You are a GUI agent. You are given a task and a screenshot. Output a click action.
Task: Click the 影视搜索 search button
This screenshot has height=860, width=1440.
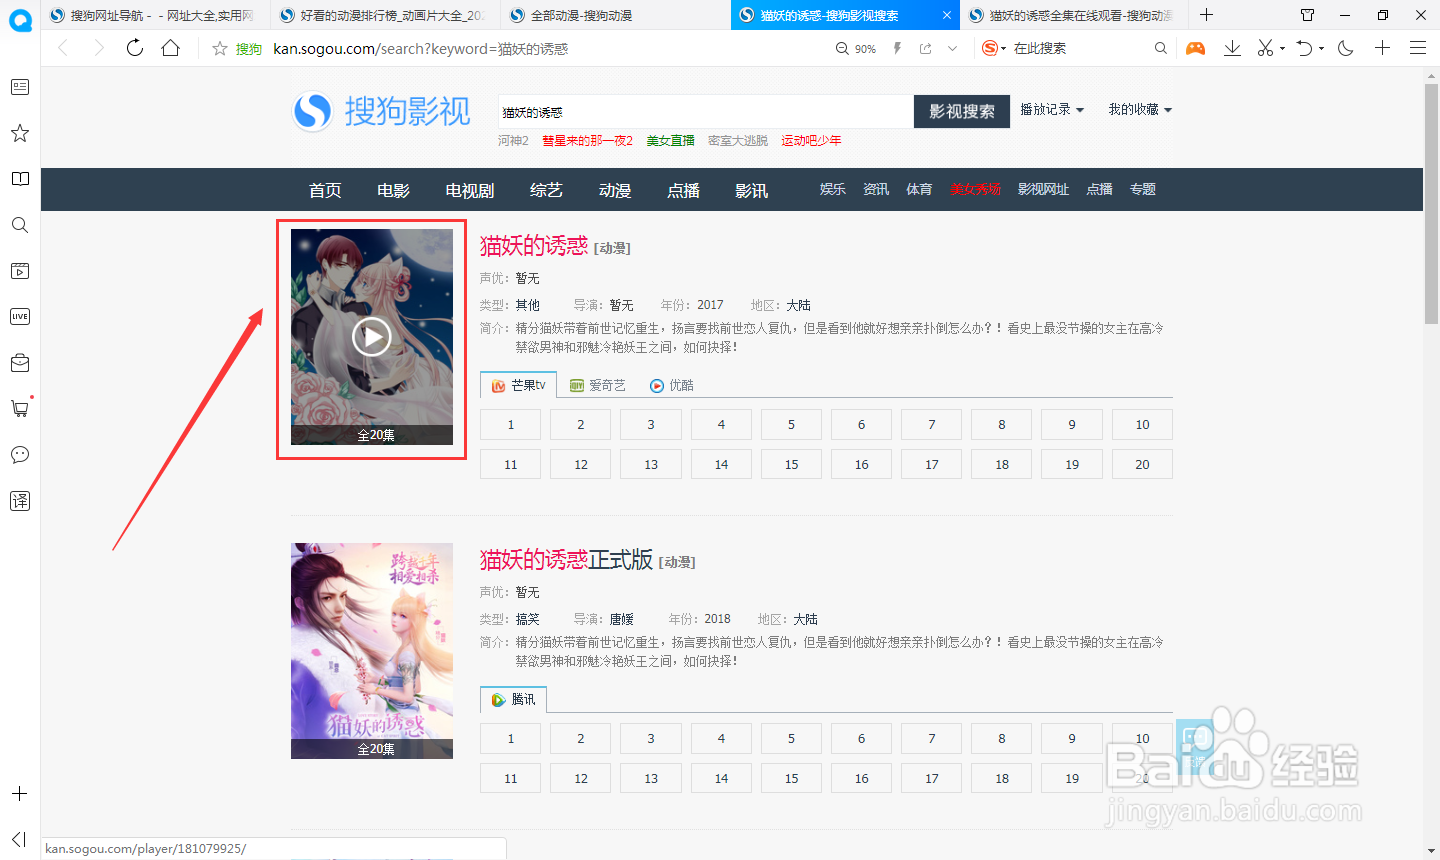(x=962, y=111)
